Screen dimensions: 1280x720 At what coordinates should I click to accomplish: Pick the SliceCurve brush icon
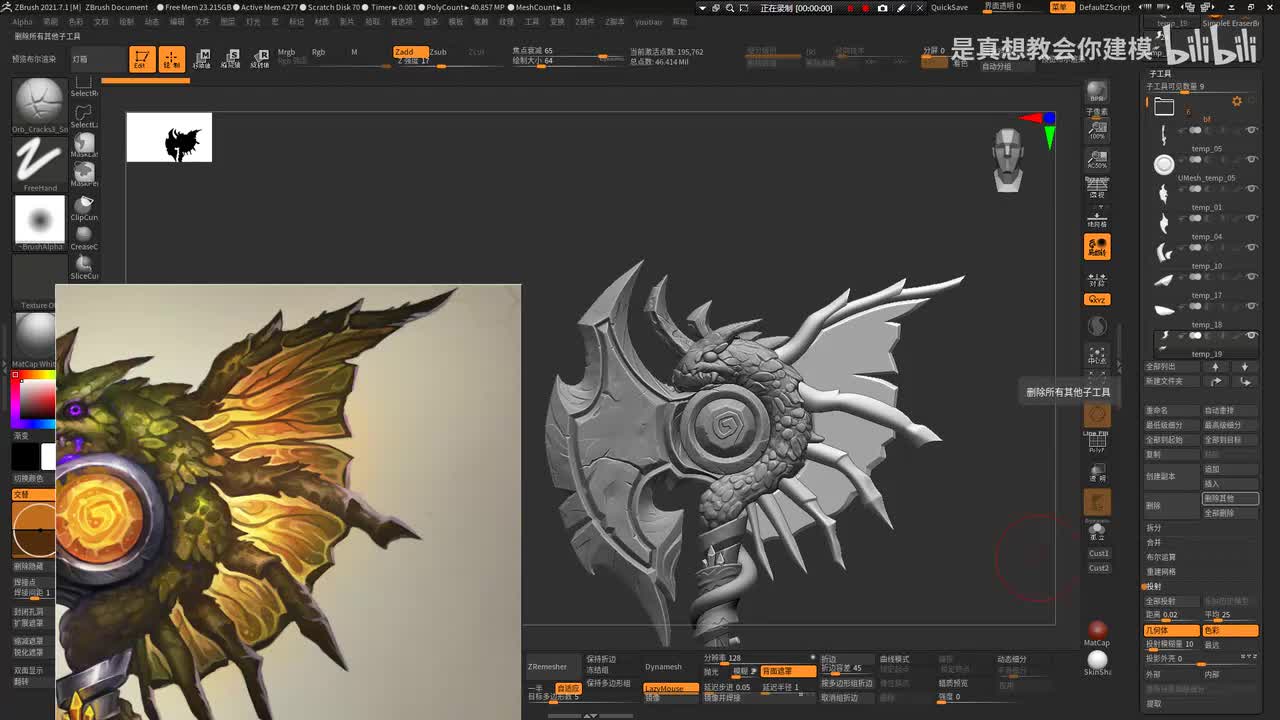(x=84, y=267)
